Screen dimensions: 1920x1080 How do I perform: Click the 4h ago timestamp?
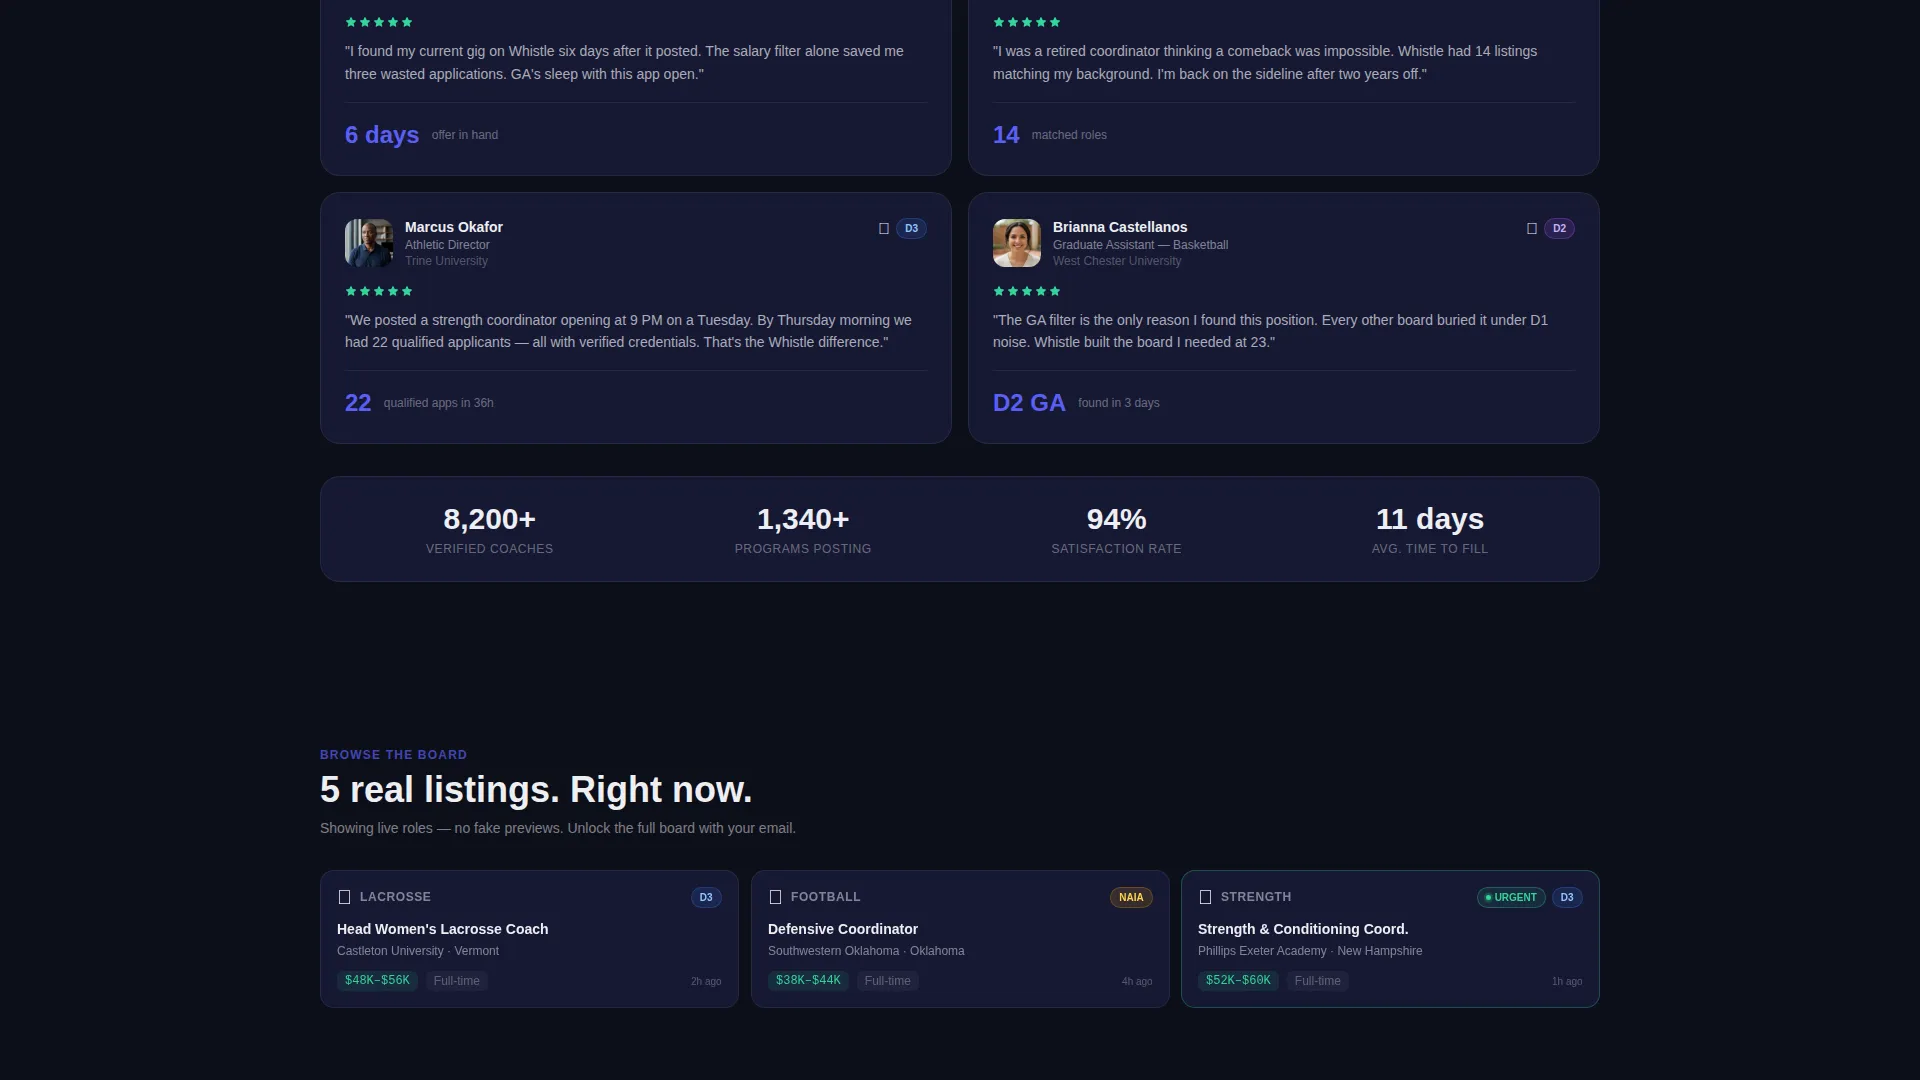[1137, 982]
